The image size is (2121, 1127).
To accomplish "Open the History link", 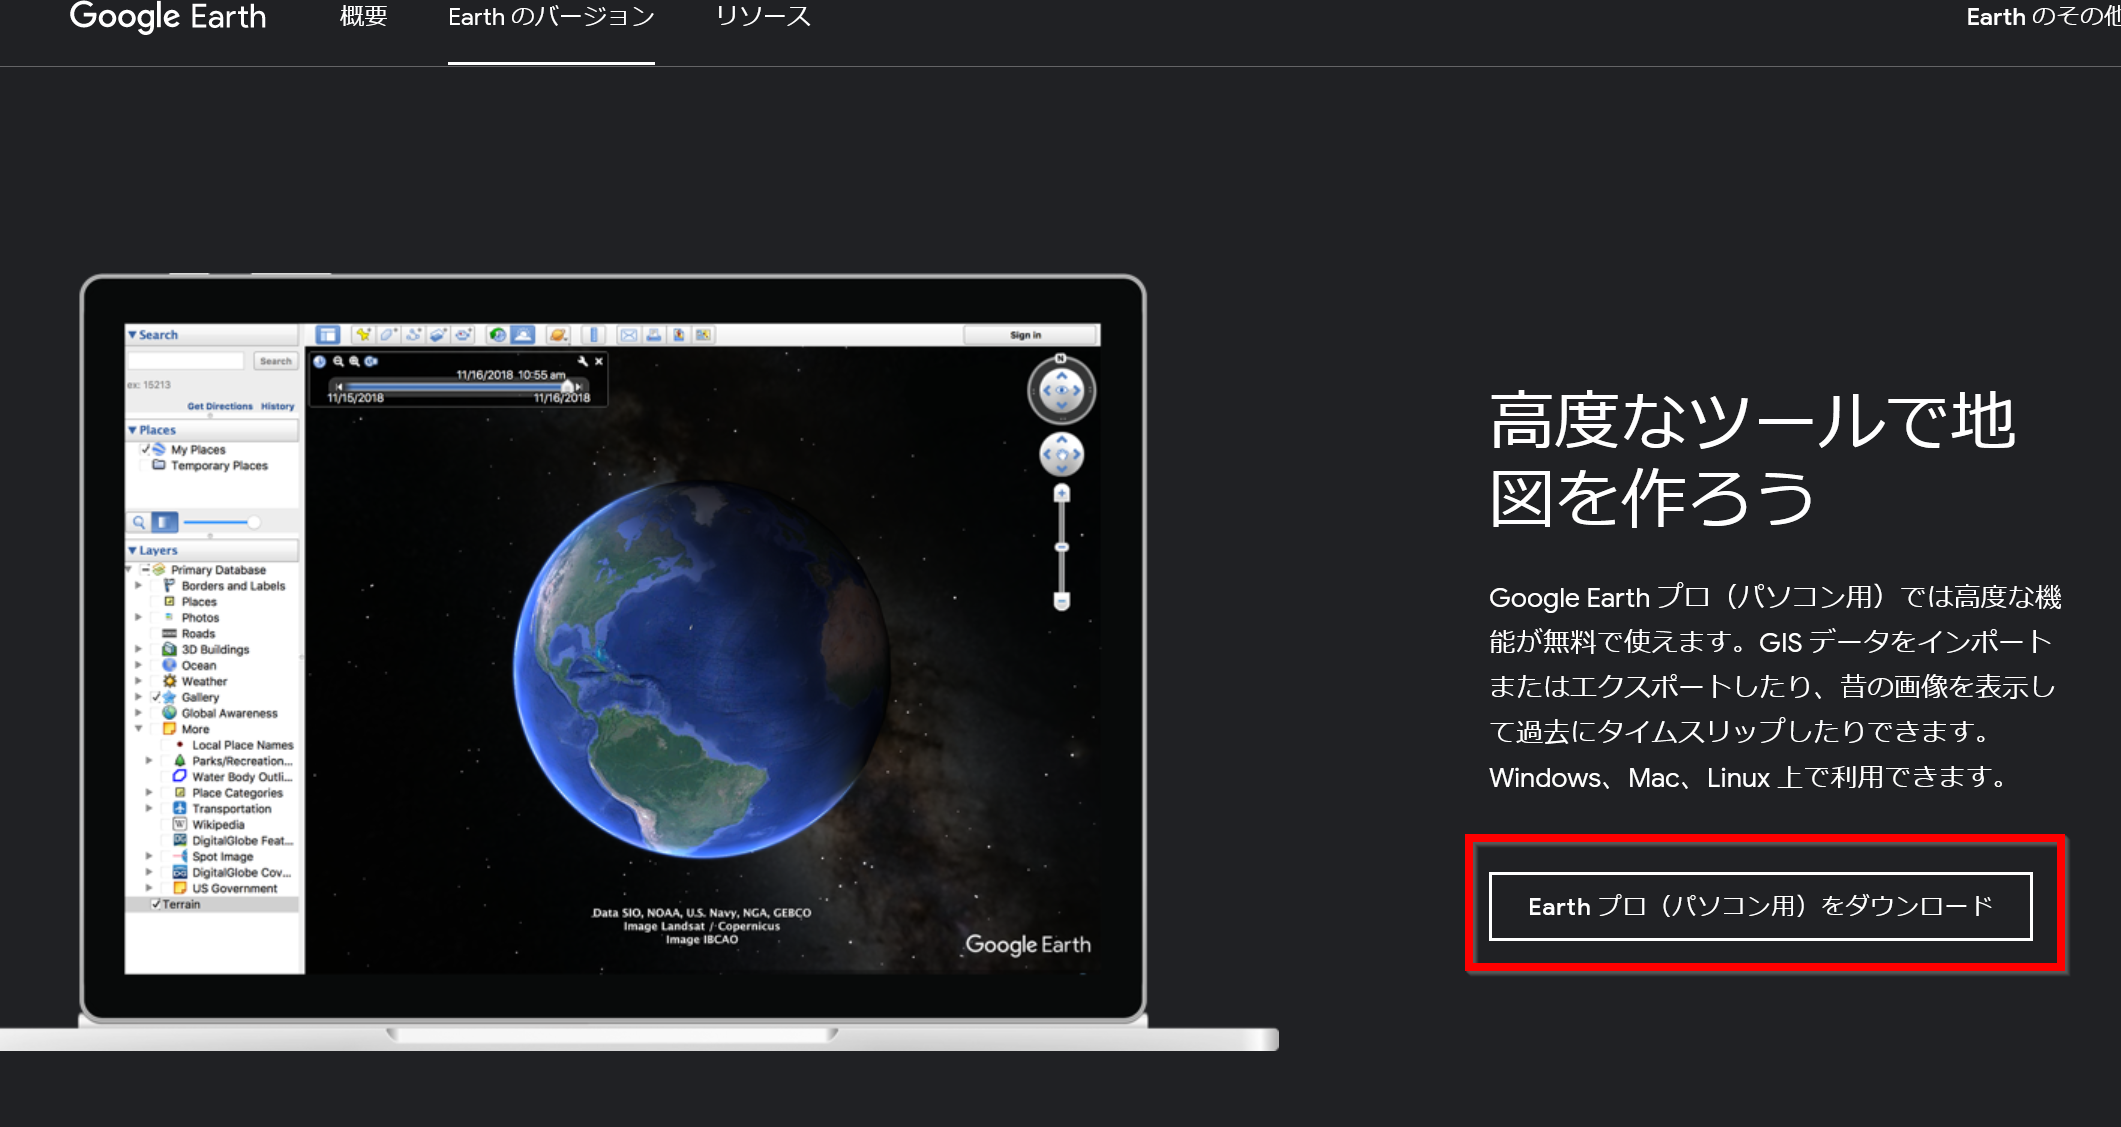I will point(278,406).
